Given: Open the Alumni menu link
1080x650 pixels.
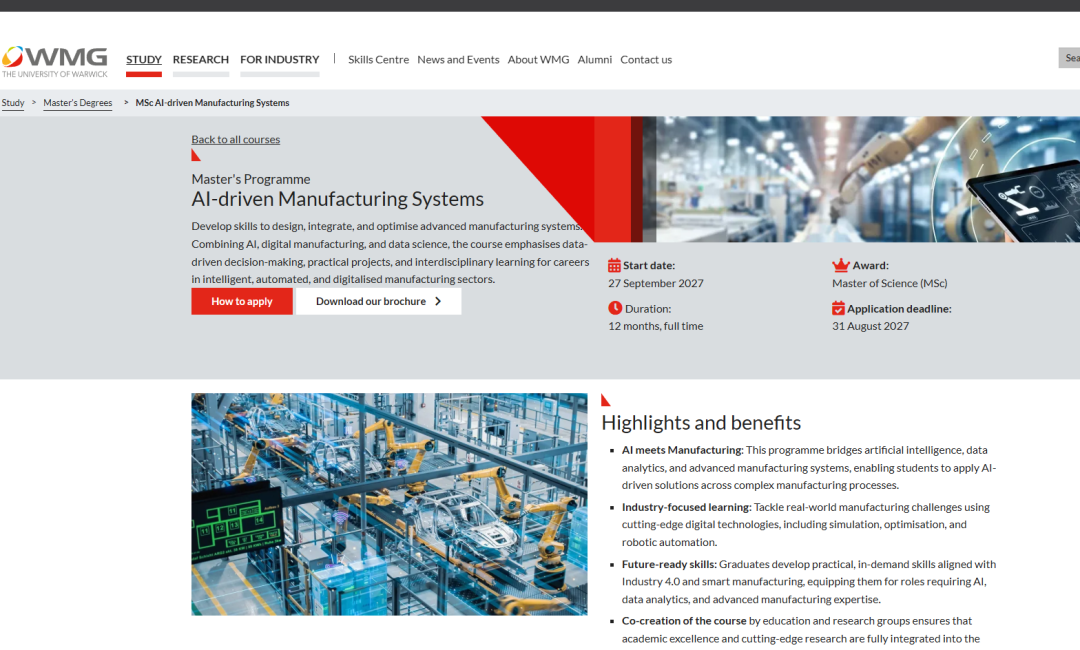Looking at the screenshot, I should [594, 59].
